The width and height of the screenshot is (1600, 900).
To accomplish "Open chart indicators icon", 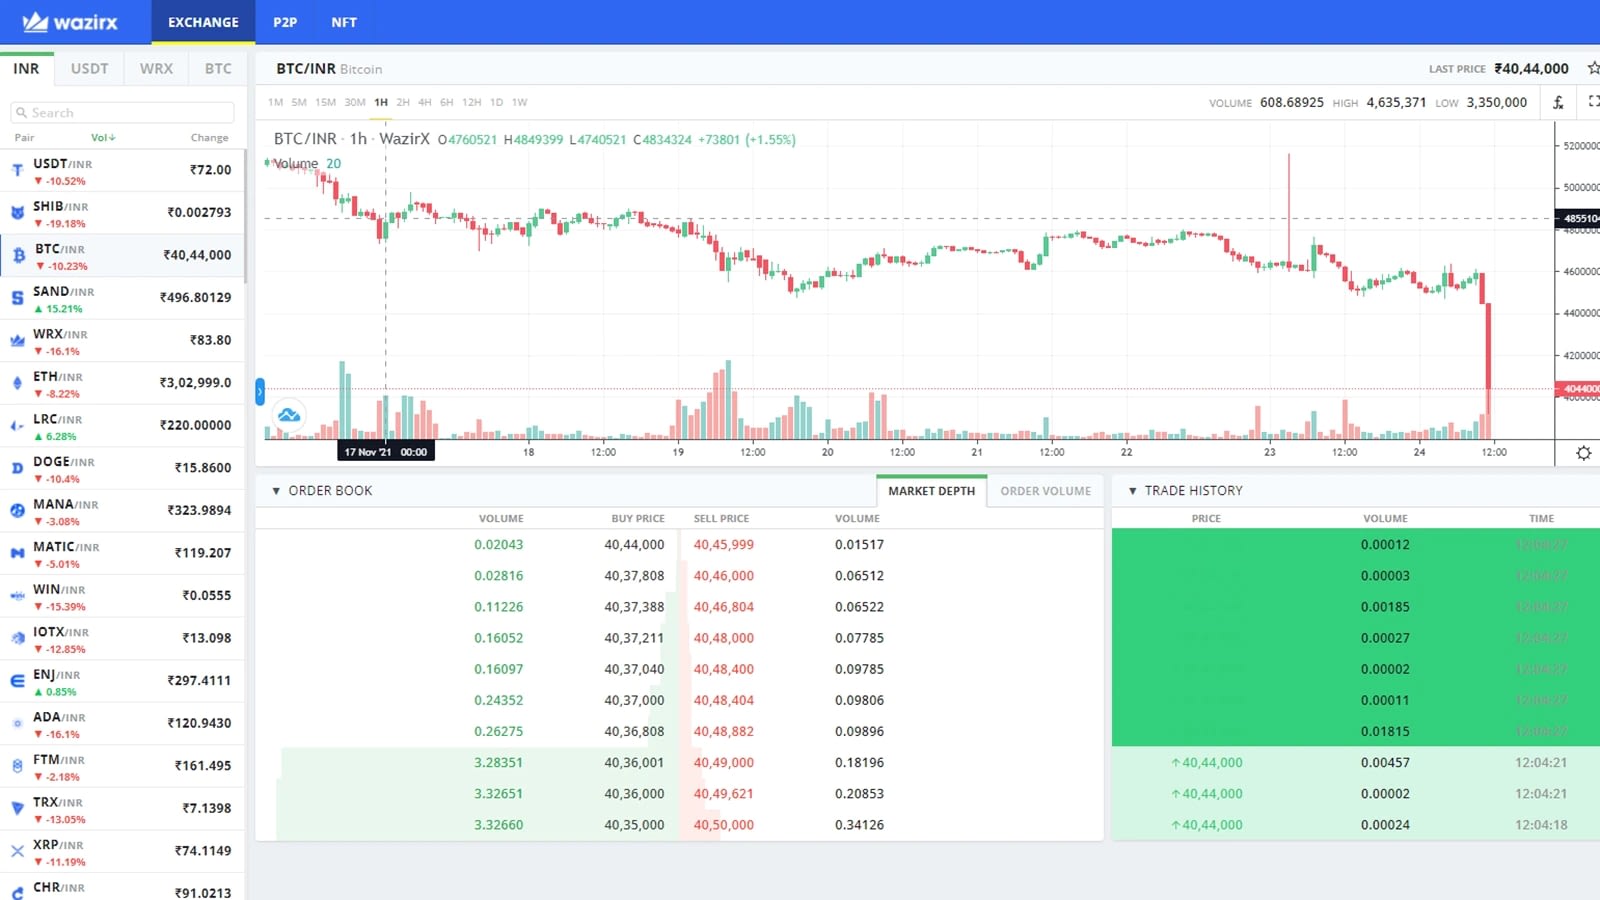I will (x=1558, y=102).
